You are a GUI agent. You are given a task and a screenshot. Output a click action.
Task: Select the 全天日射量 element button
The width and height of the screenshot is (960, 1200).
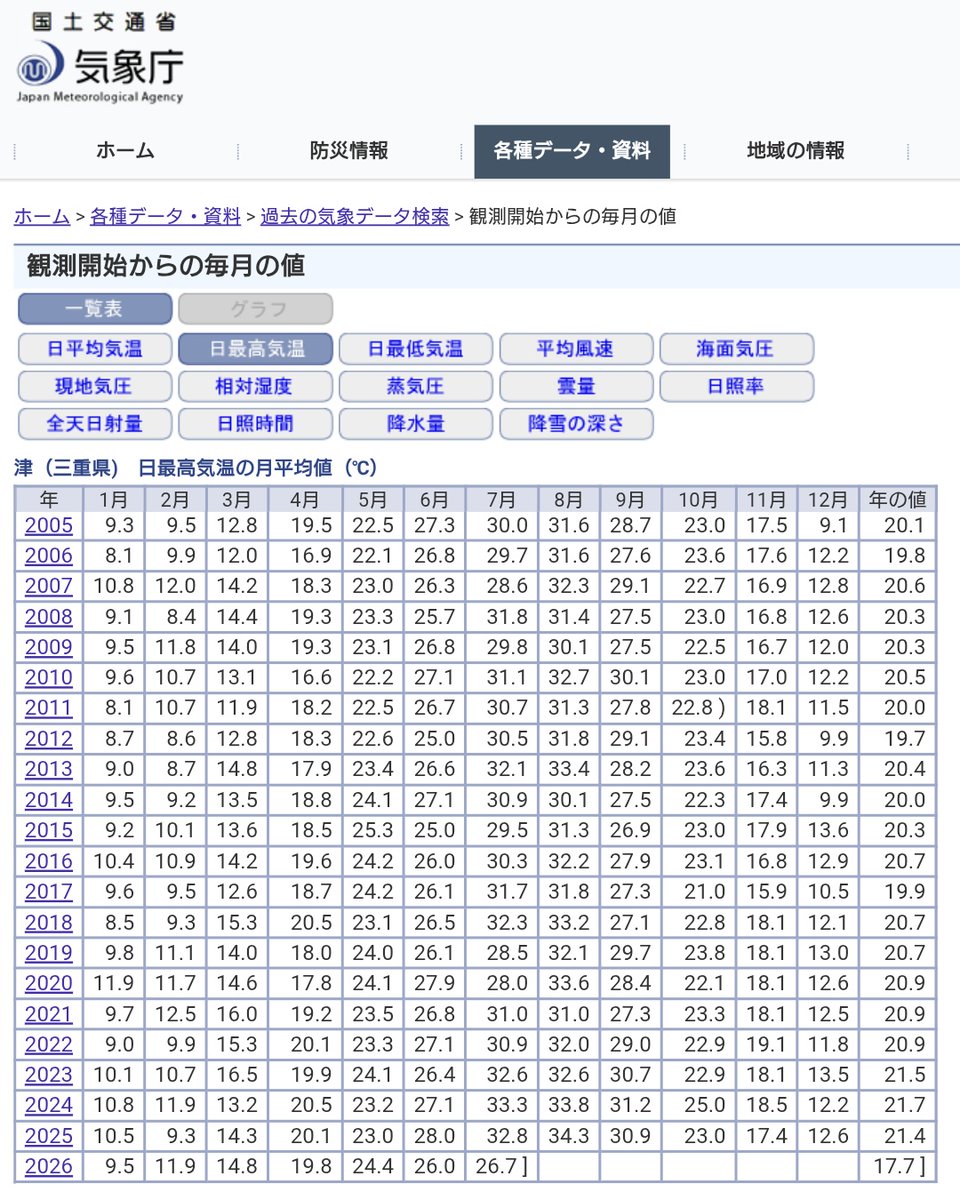(x=95, y=424)
